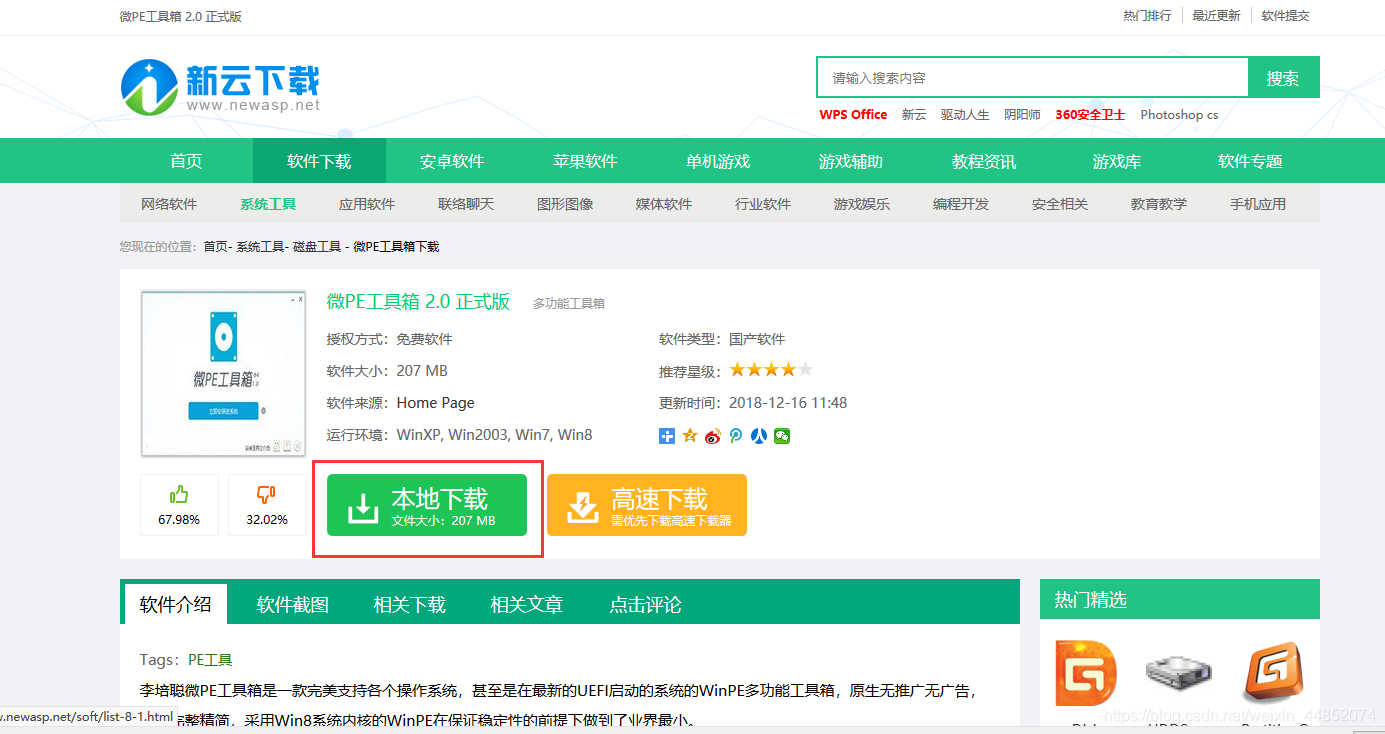Click the 搜索 search button
The width and height of the screenshot is (1385, 734).
[x=1283, y=78]
